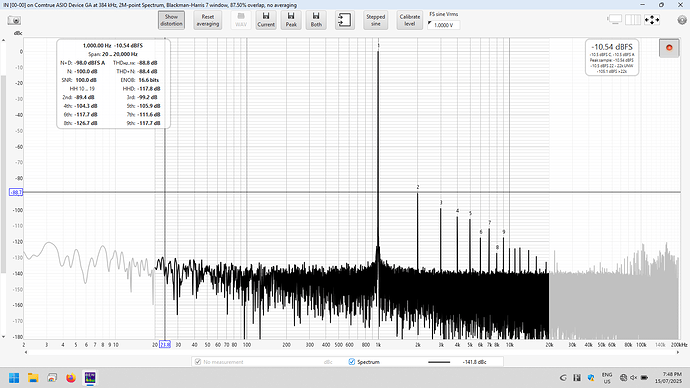Image resolution: width=690 pixels, height=388 pixels.
Task: Open the clock showing 7:48 PM
Action: click(x=668, y=377)
